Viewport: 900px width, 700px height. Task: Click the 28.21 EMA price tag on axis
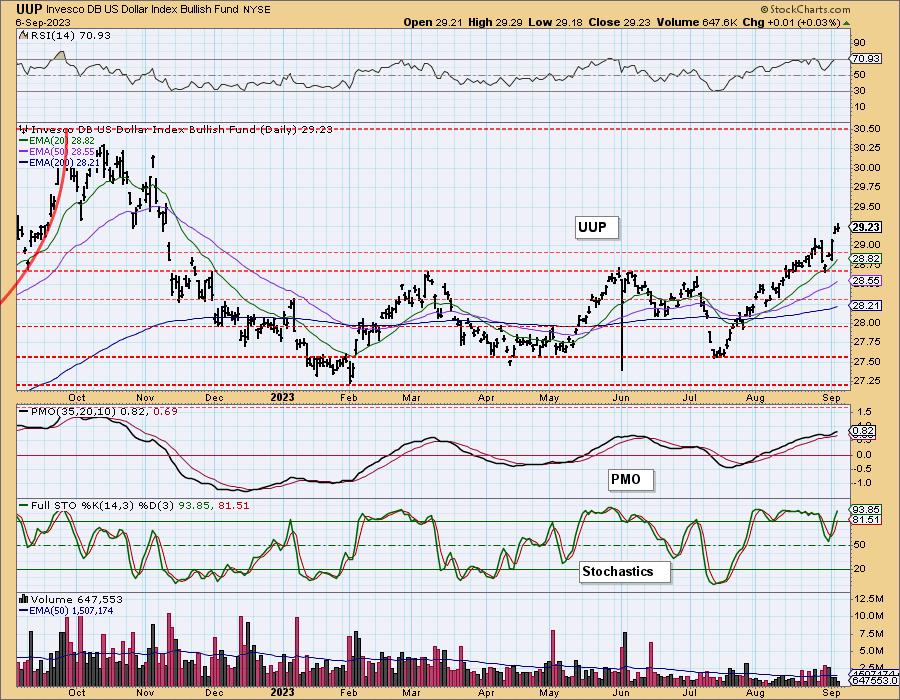(x=866, y=306)
